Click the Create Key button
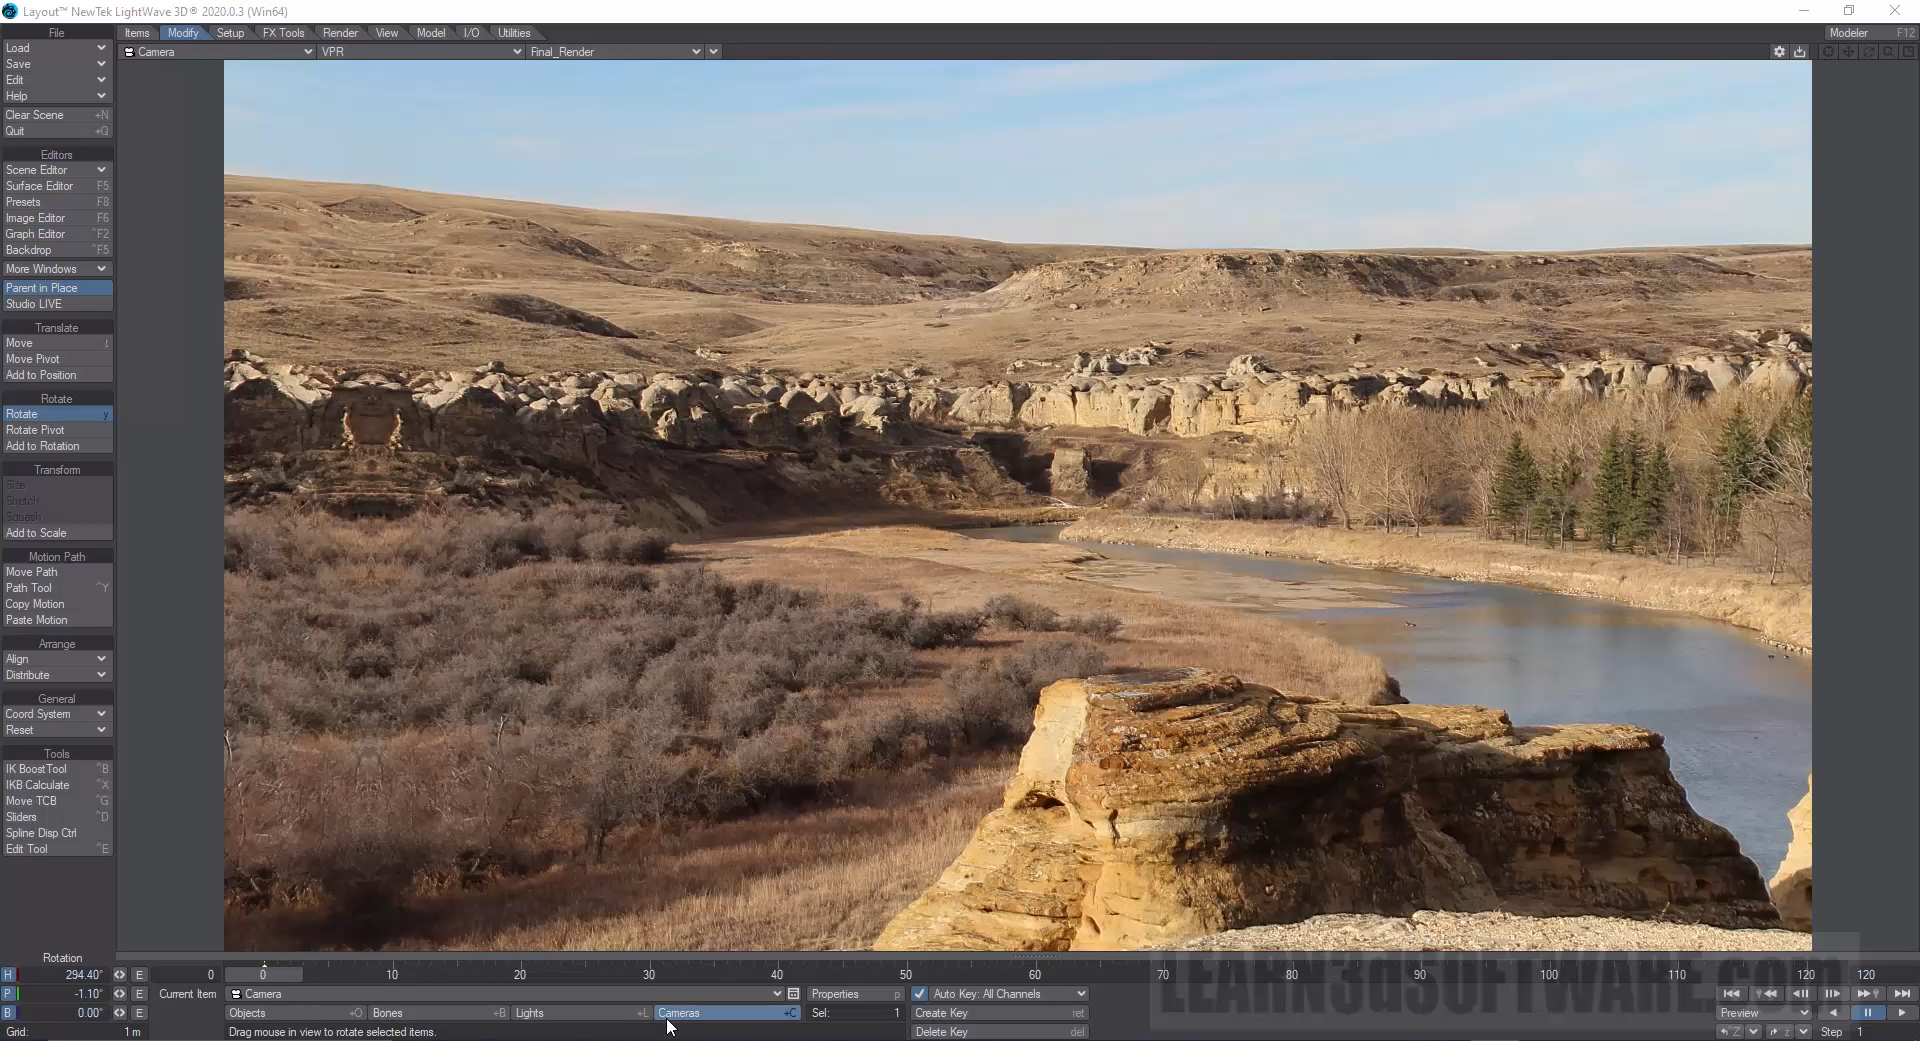The image size is (1920, 1041). [x=997, y=1013]
